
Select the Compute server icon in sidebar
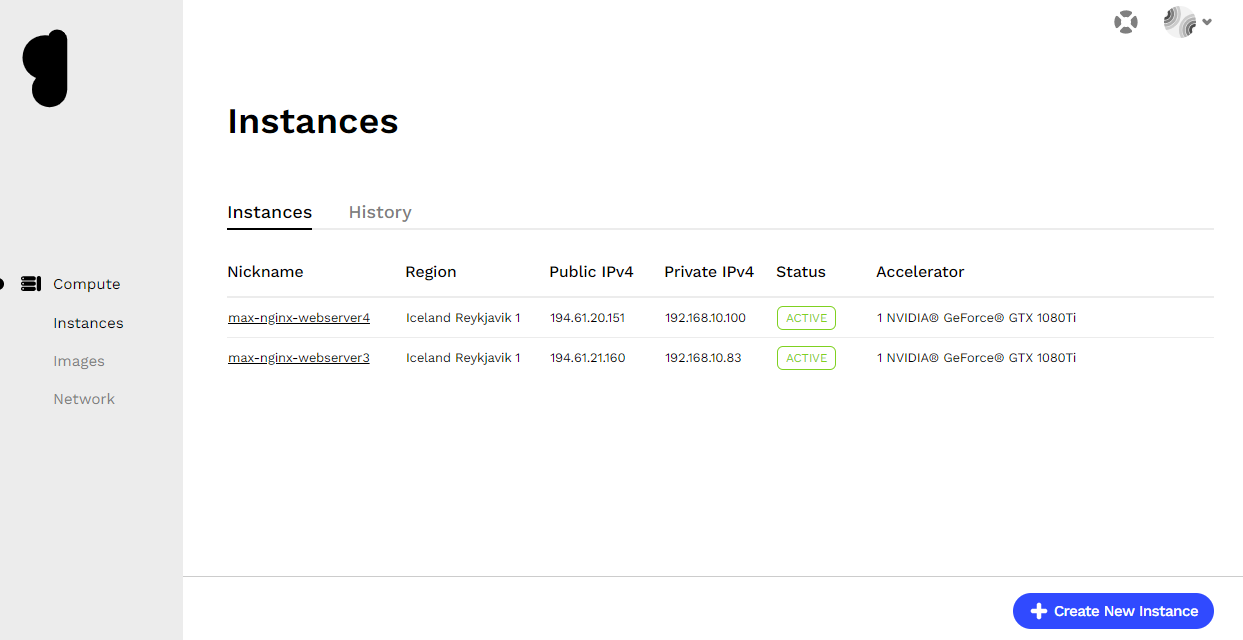click(32, 283)
